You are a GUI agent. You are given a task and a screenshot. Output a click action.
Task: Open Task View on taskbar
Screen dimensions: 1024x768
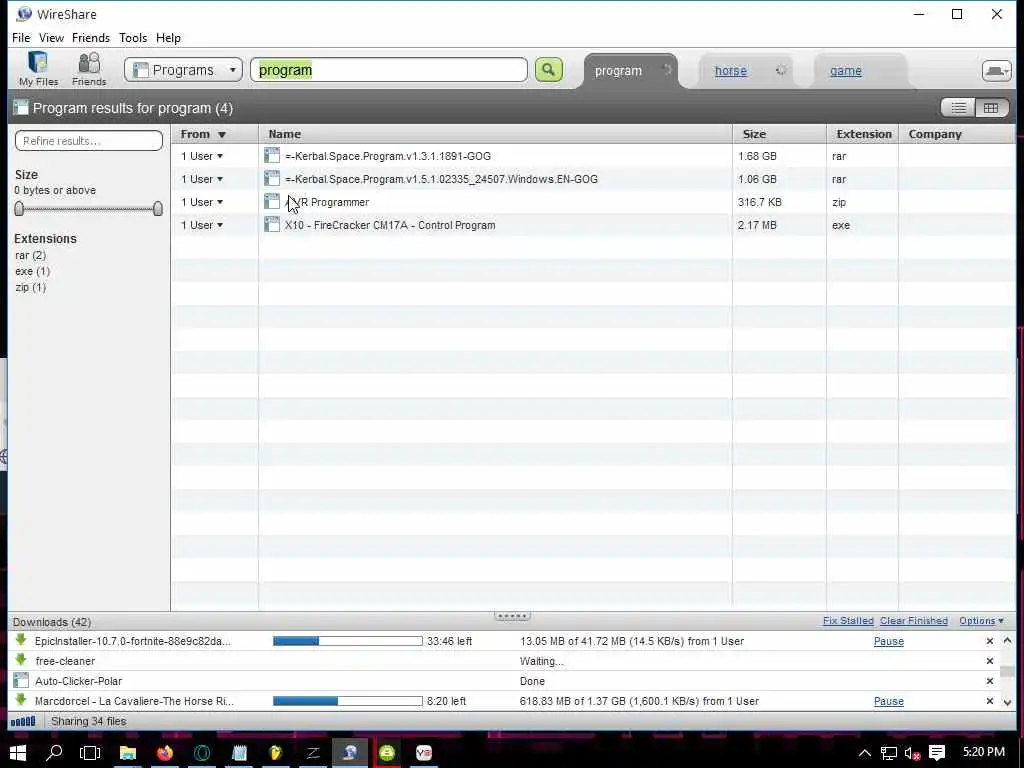click(x=90, y=753)
